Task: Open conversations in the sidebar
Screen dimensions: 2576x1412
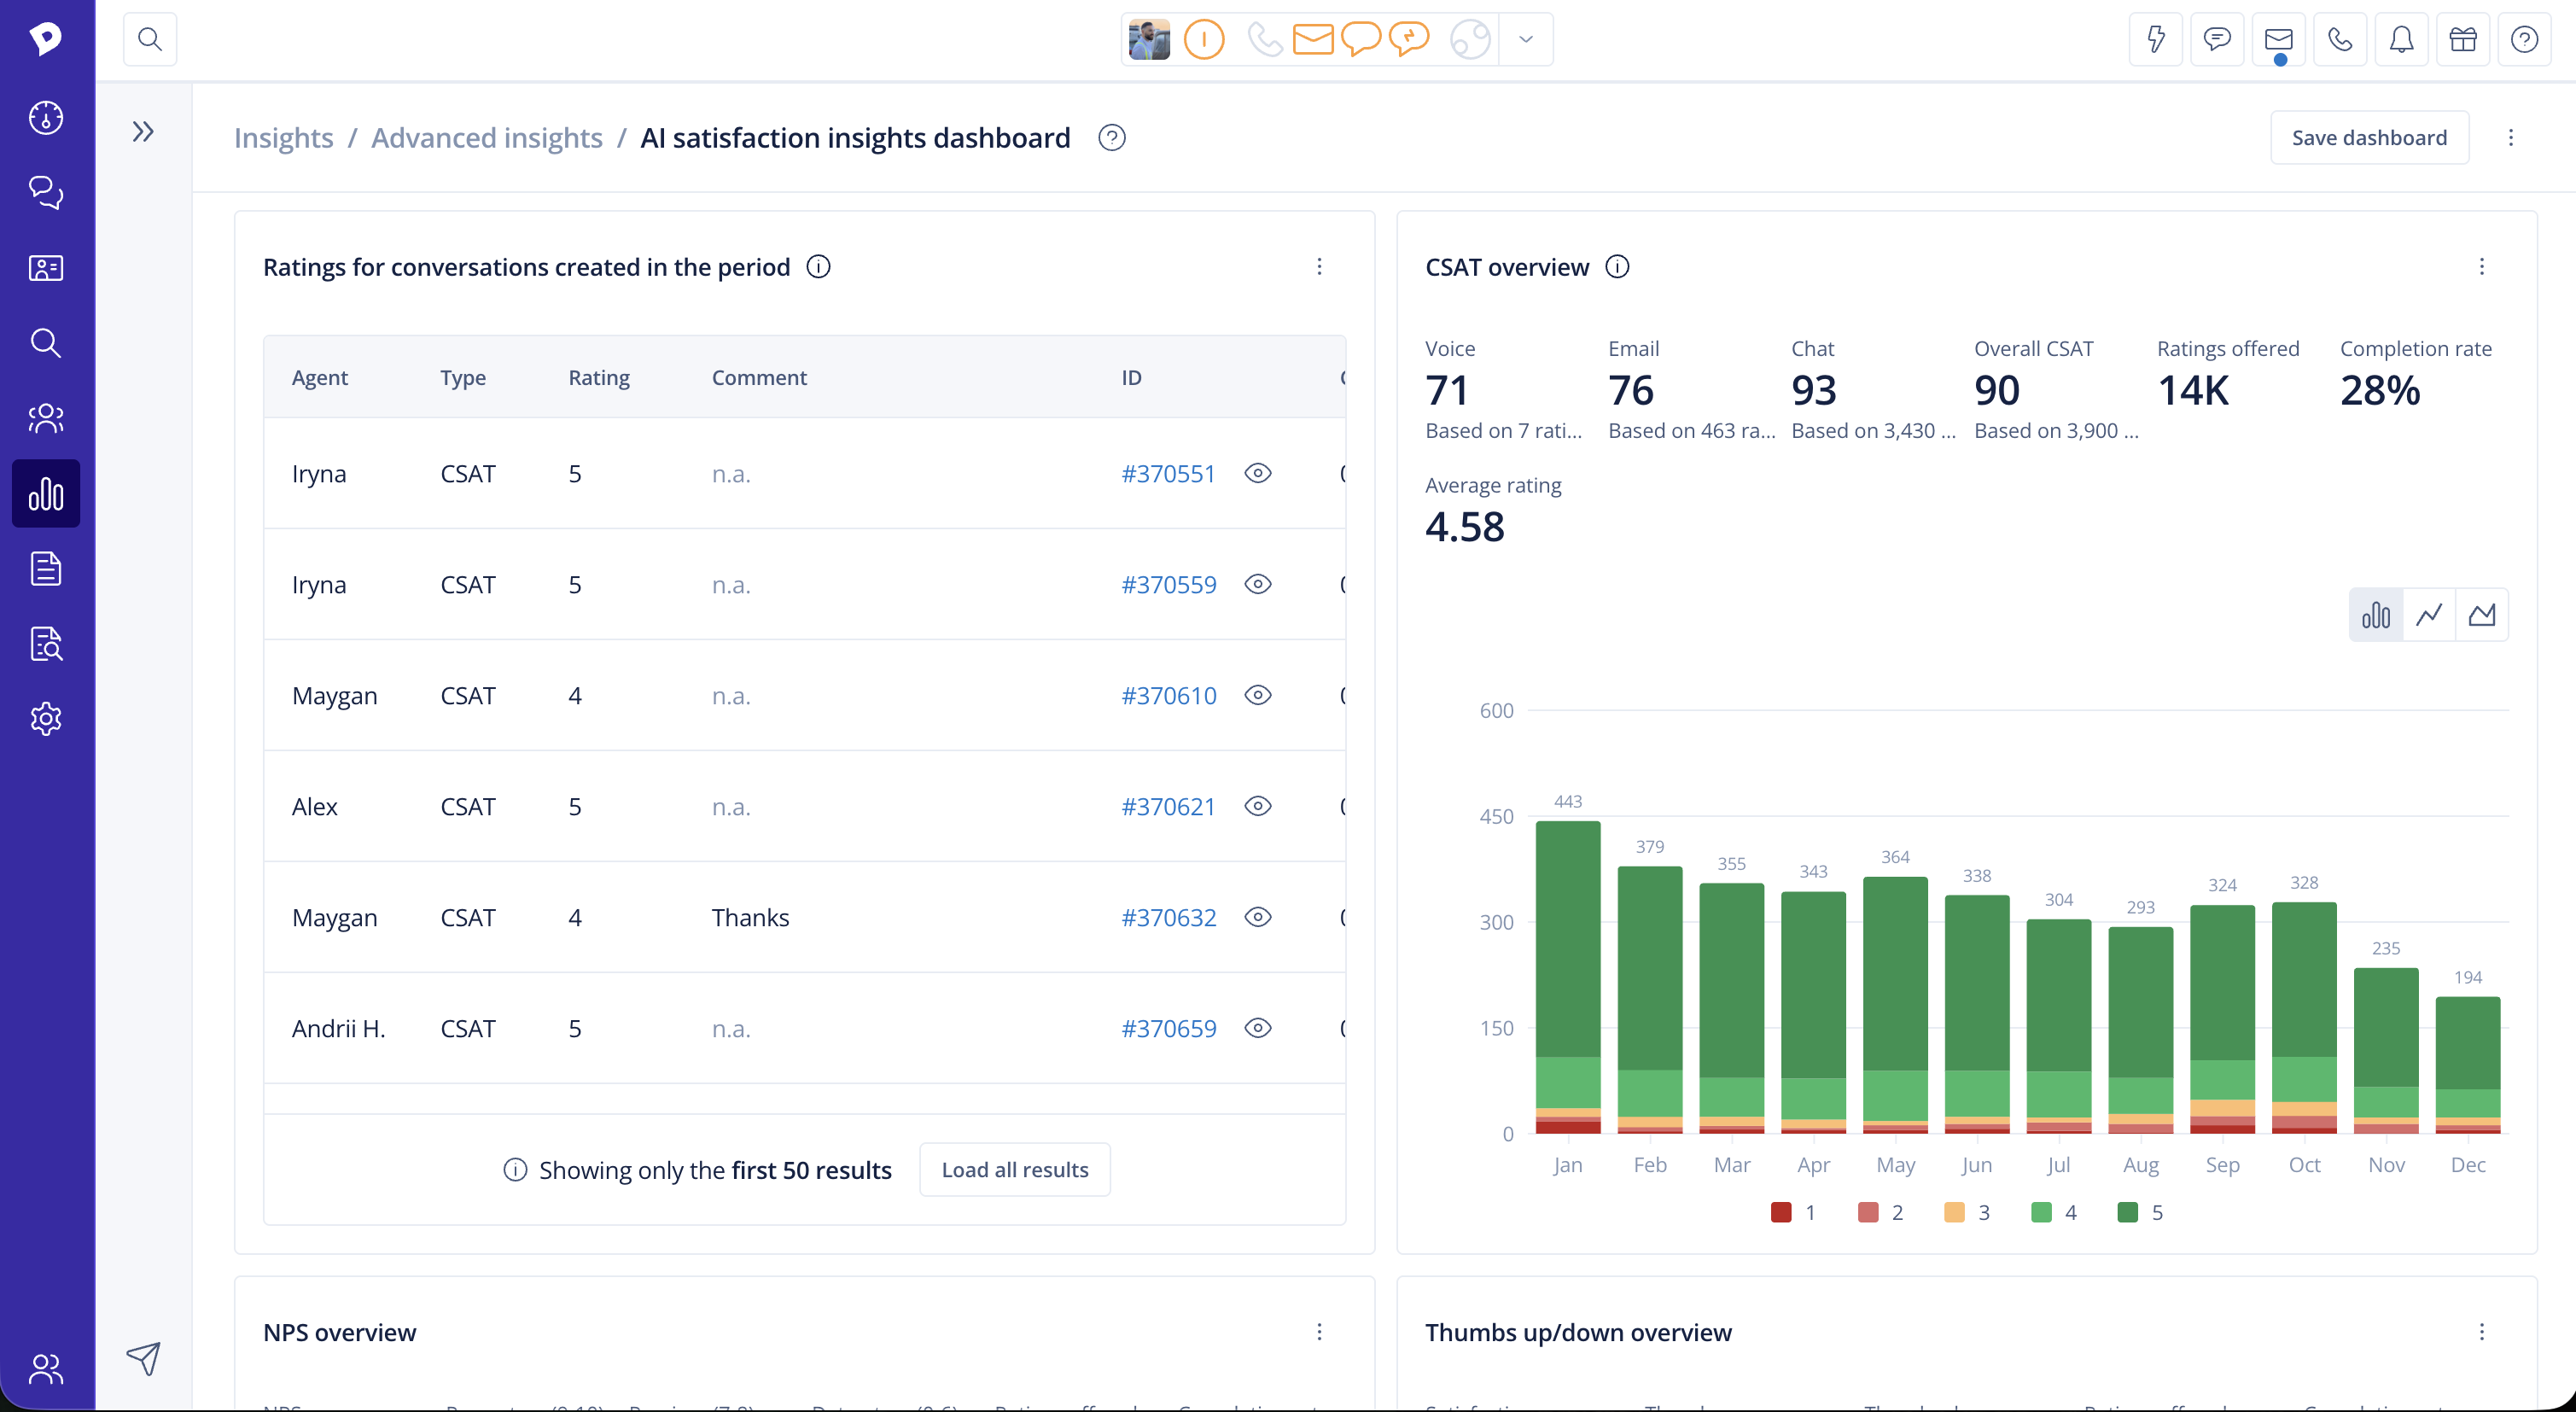Action: coord(46,192)
